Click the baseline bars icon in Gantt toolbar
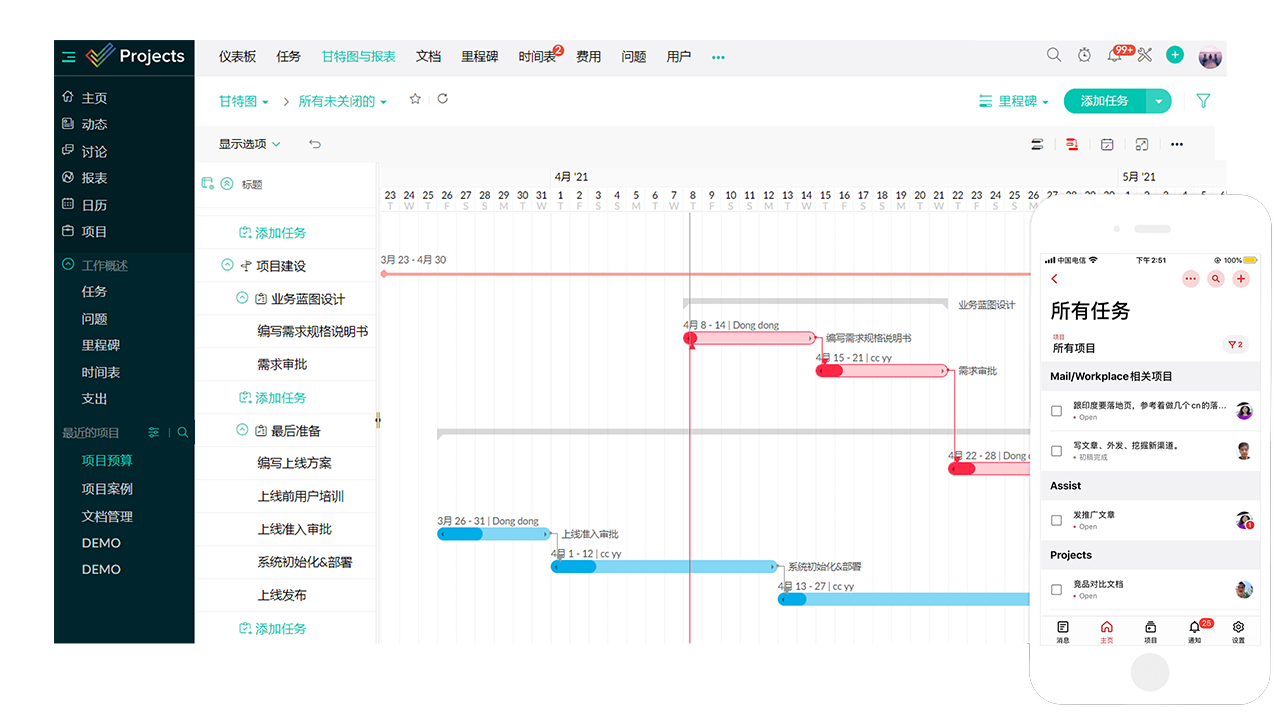 pyautogui.click(x=1037, y=144)
